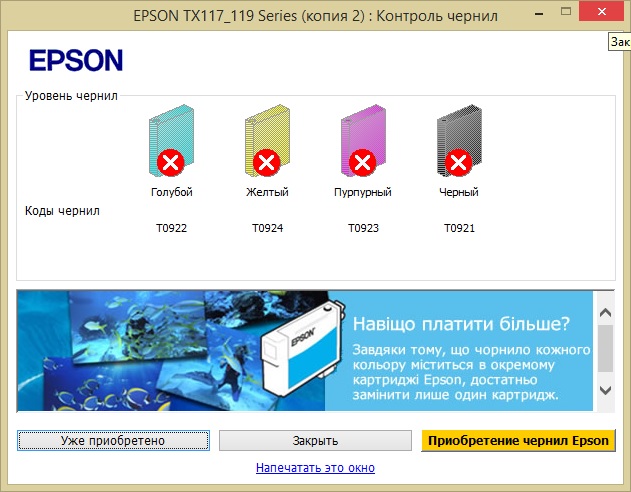Select the ink code T0922
This screenshot has height=492, width=631.
click(x=171, y=228)
